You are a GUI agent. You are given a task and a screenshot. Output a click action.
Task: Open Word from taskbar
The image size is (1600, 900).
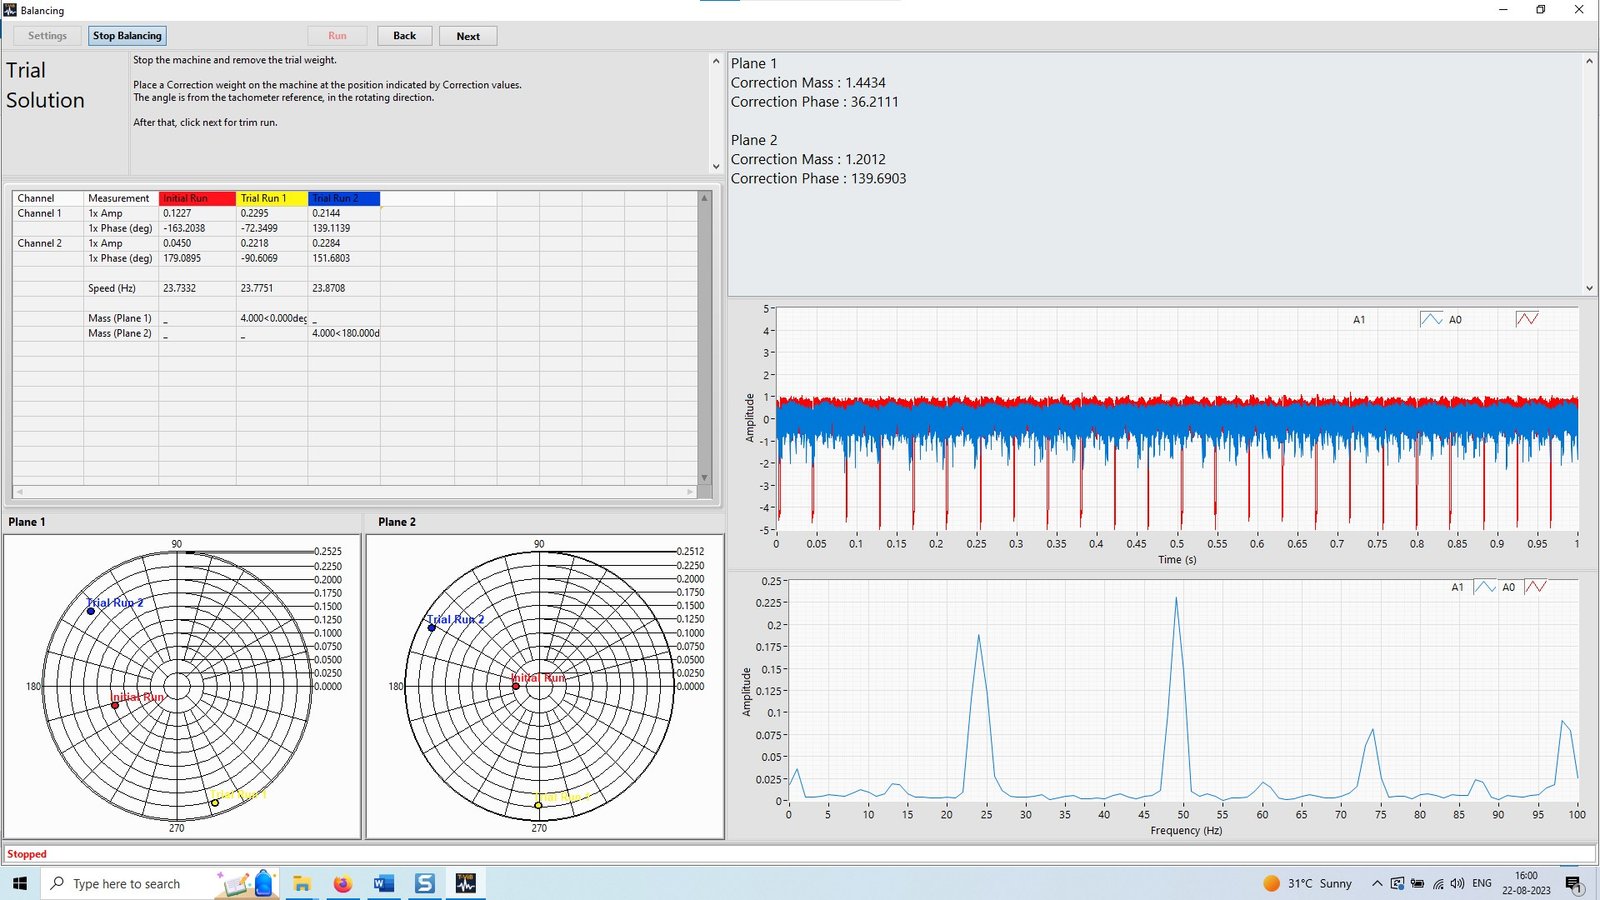point(384,883)
